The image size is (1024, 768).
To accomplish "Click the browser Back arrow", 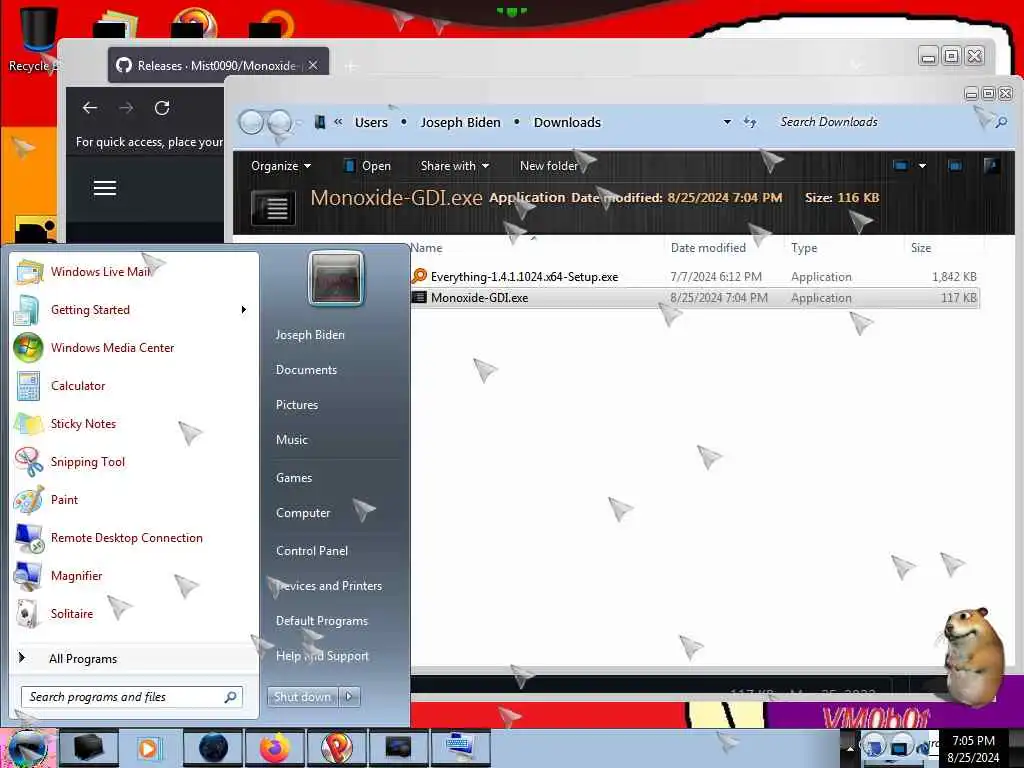I will (x=90, y=108).
